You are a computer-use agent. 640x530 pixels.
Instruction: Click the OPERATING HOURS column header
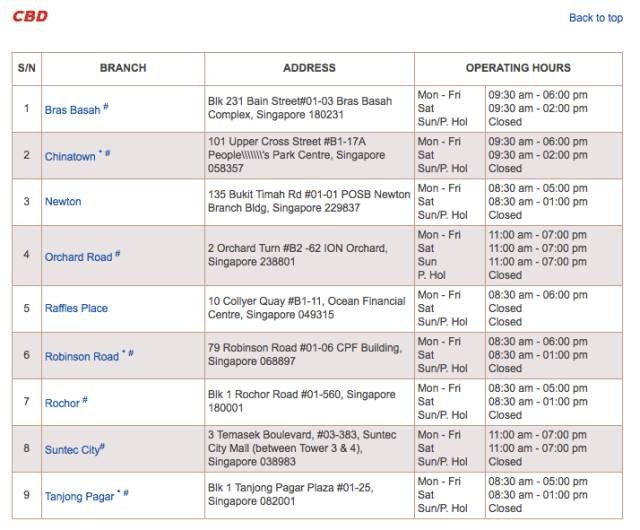click(x=518, y=68)
